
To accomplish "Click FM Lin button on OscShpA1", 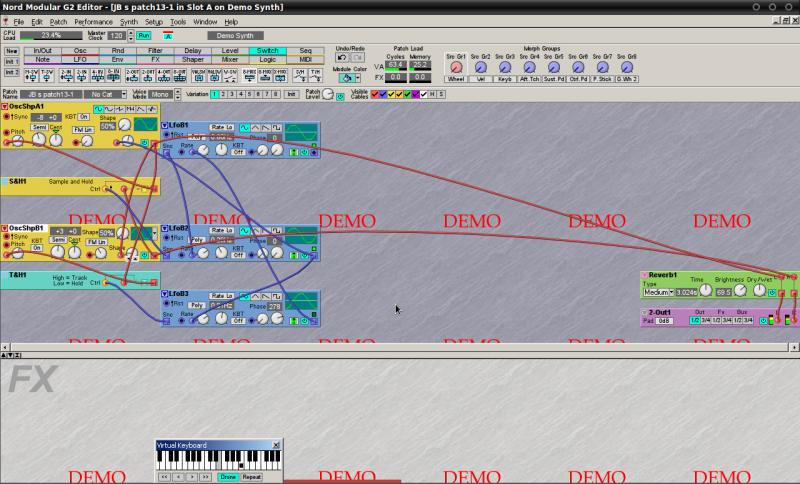I will pyautogui.click(x=83, y=130).
